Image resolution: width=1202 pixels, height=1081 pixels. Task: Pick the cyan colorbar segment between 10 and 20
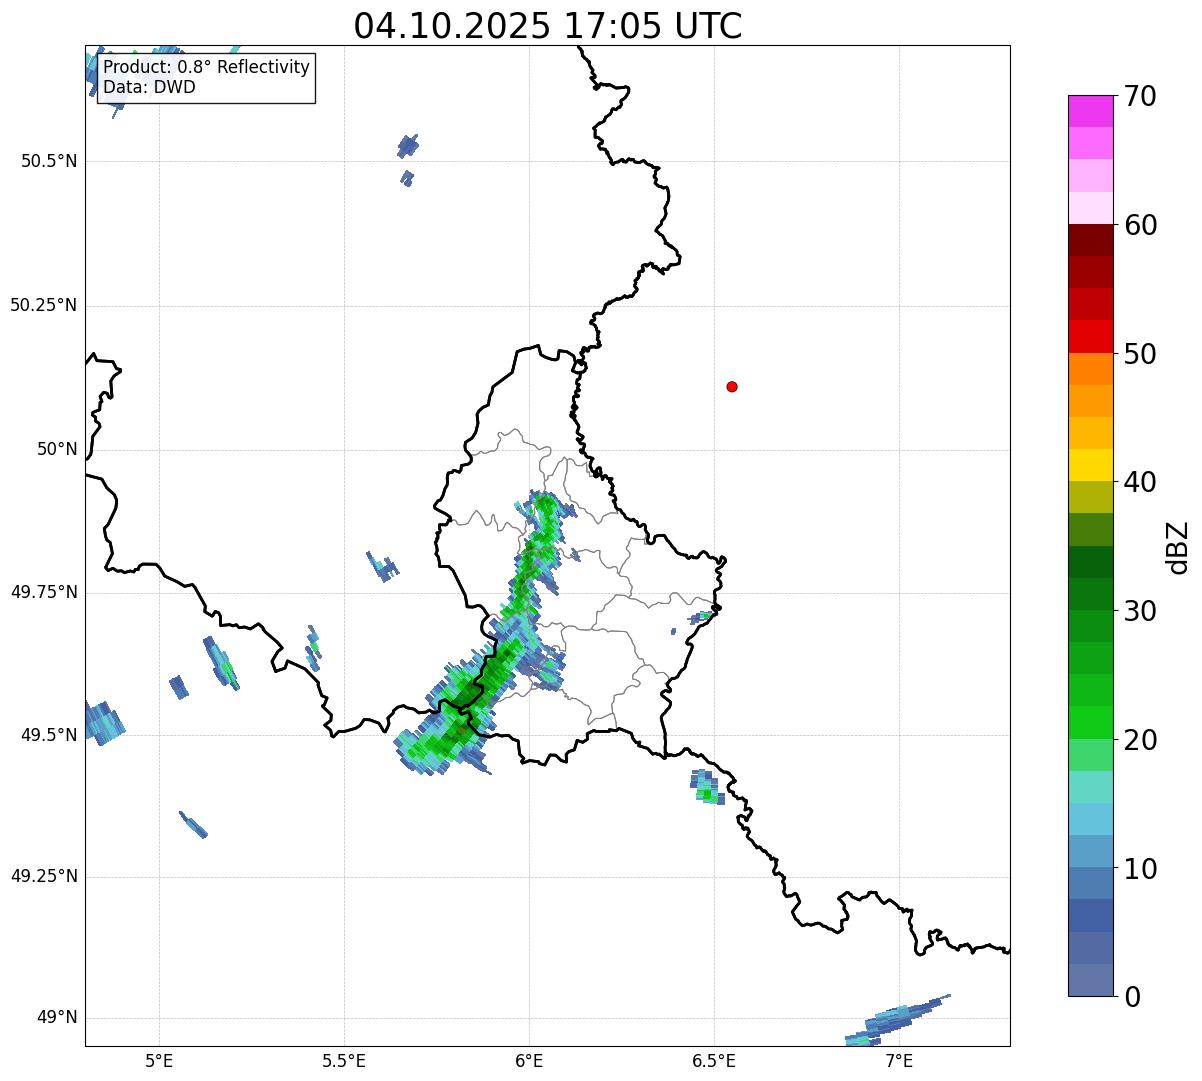coord(1091,819)
